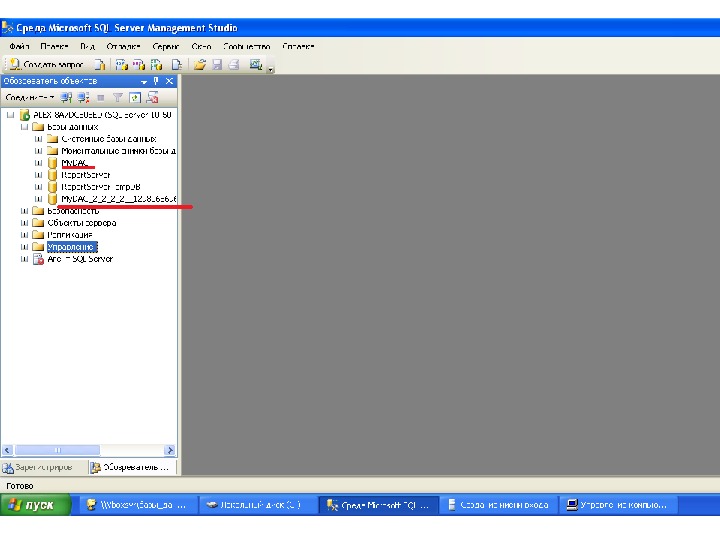Image resolution: width=720 pixels, height=540 pixels.
Task: Open the Object Explorer window position dropdown arrow
Action: 144,81
